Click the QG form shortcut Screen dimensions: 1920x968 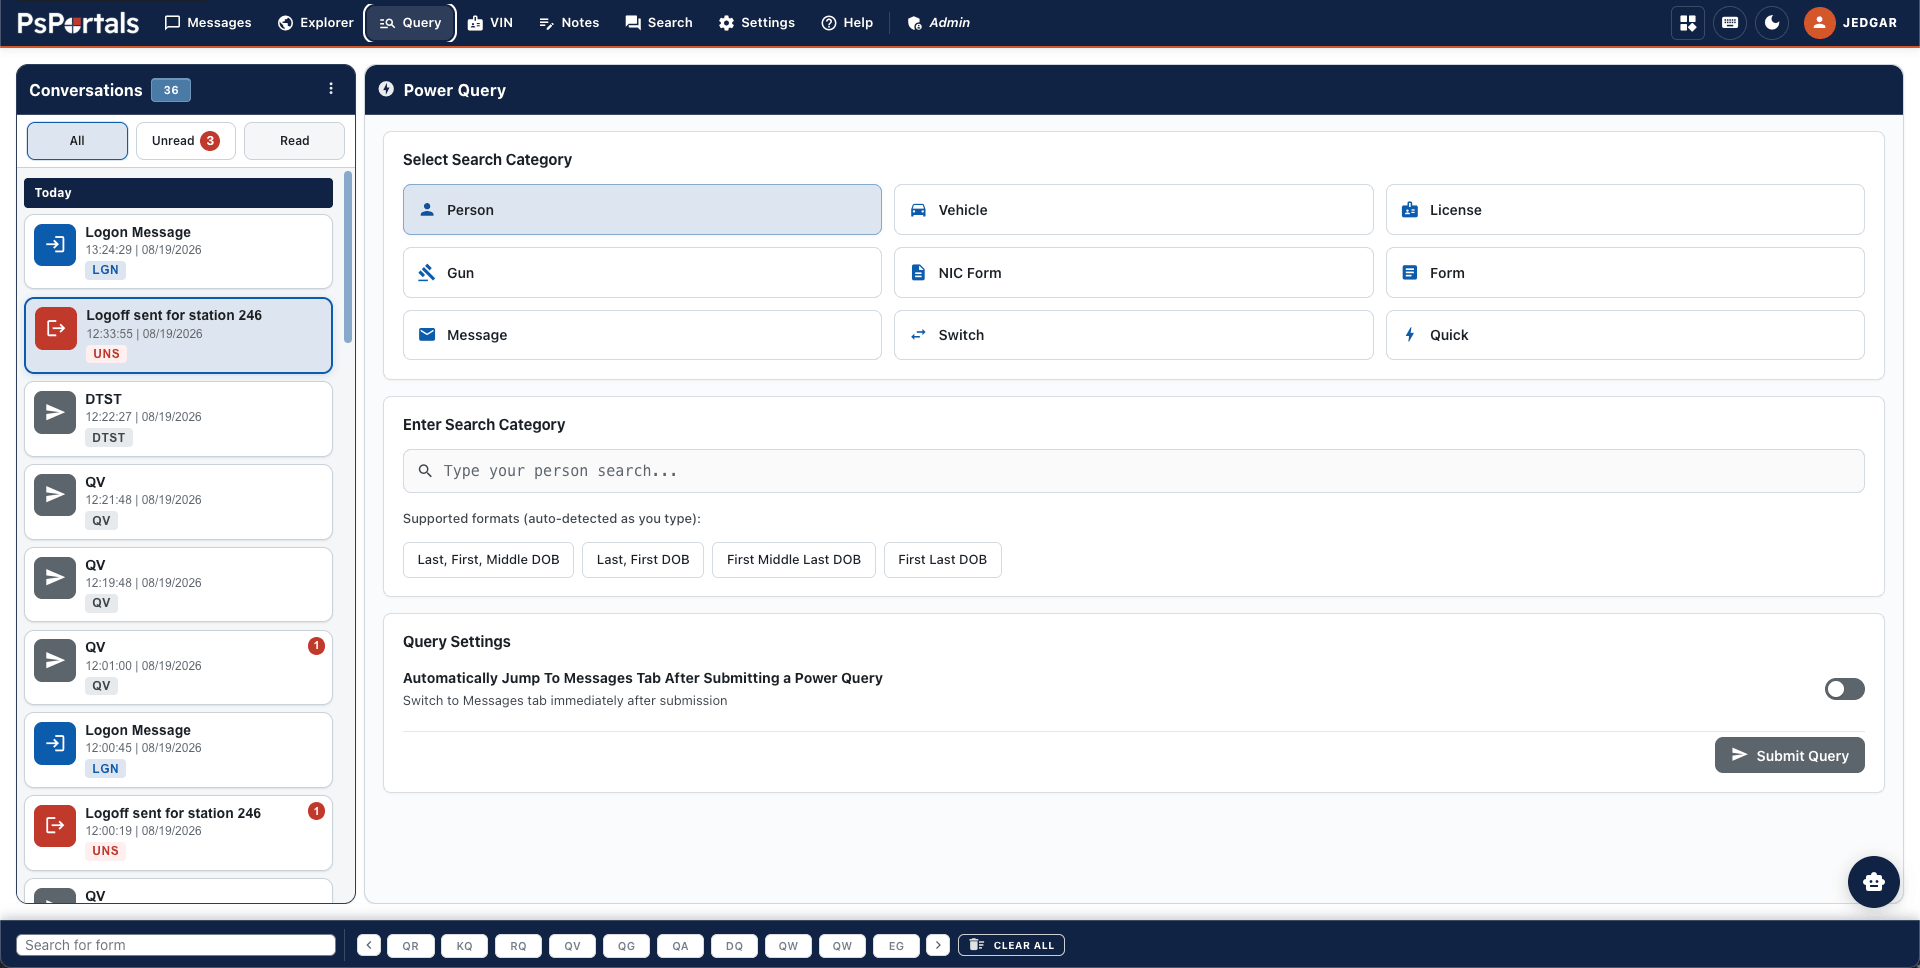[x=626, y=946]
